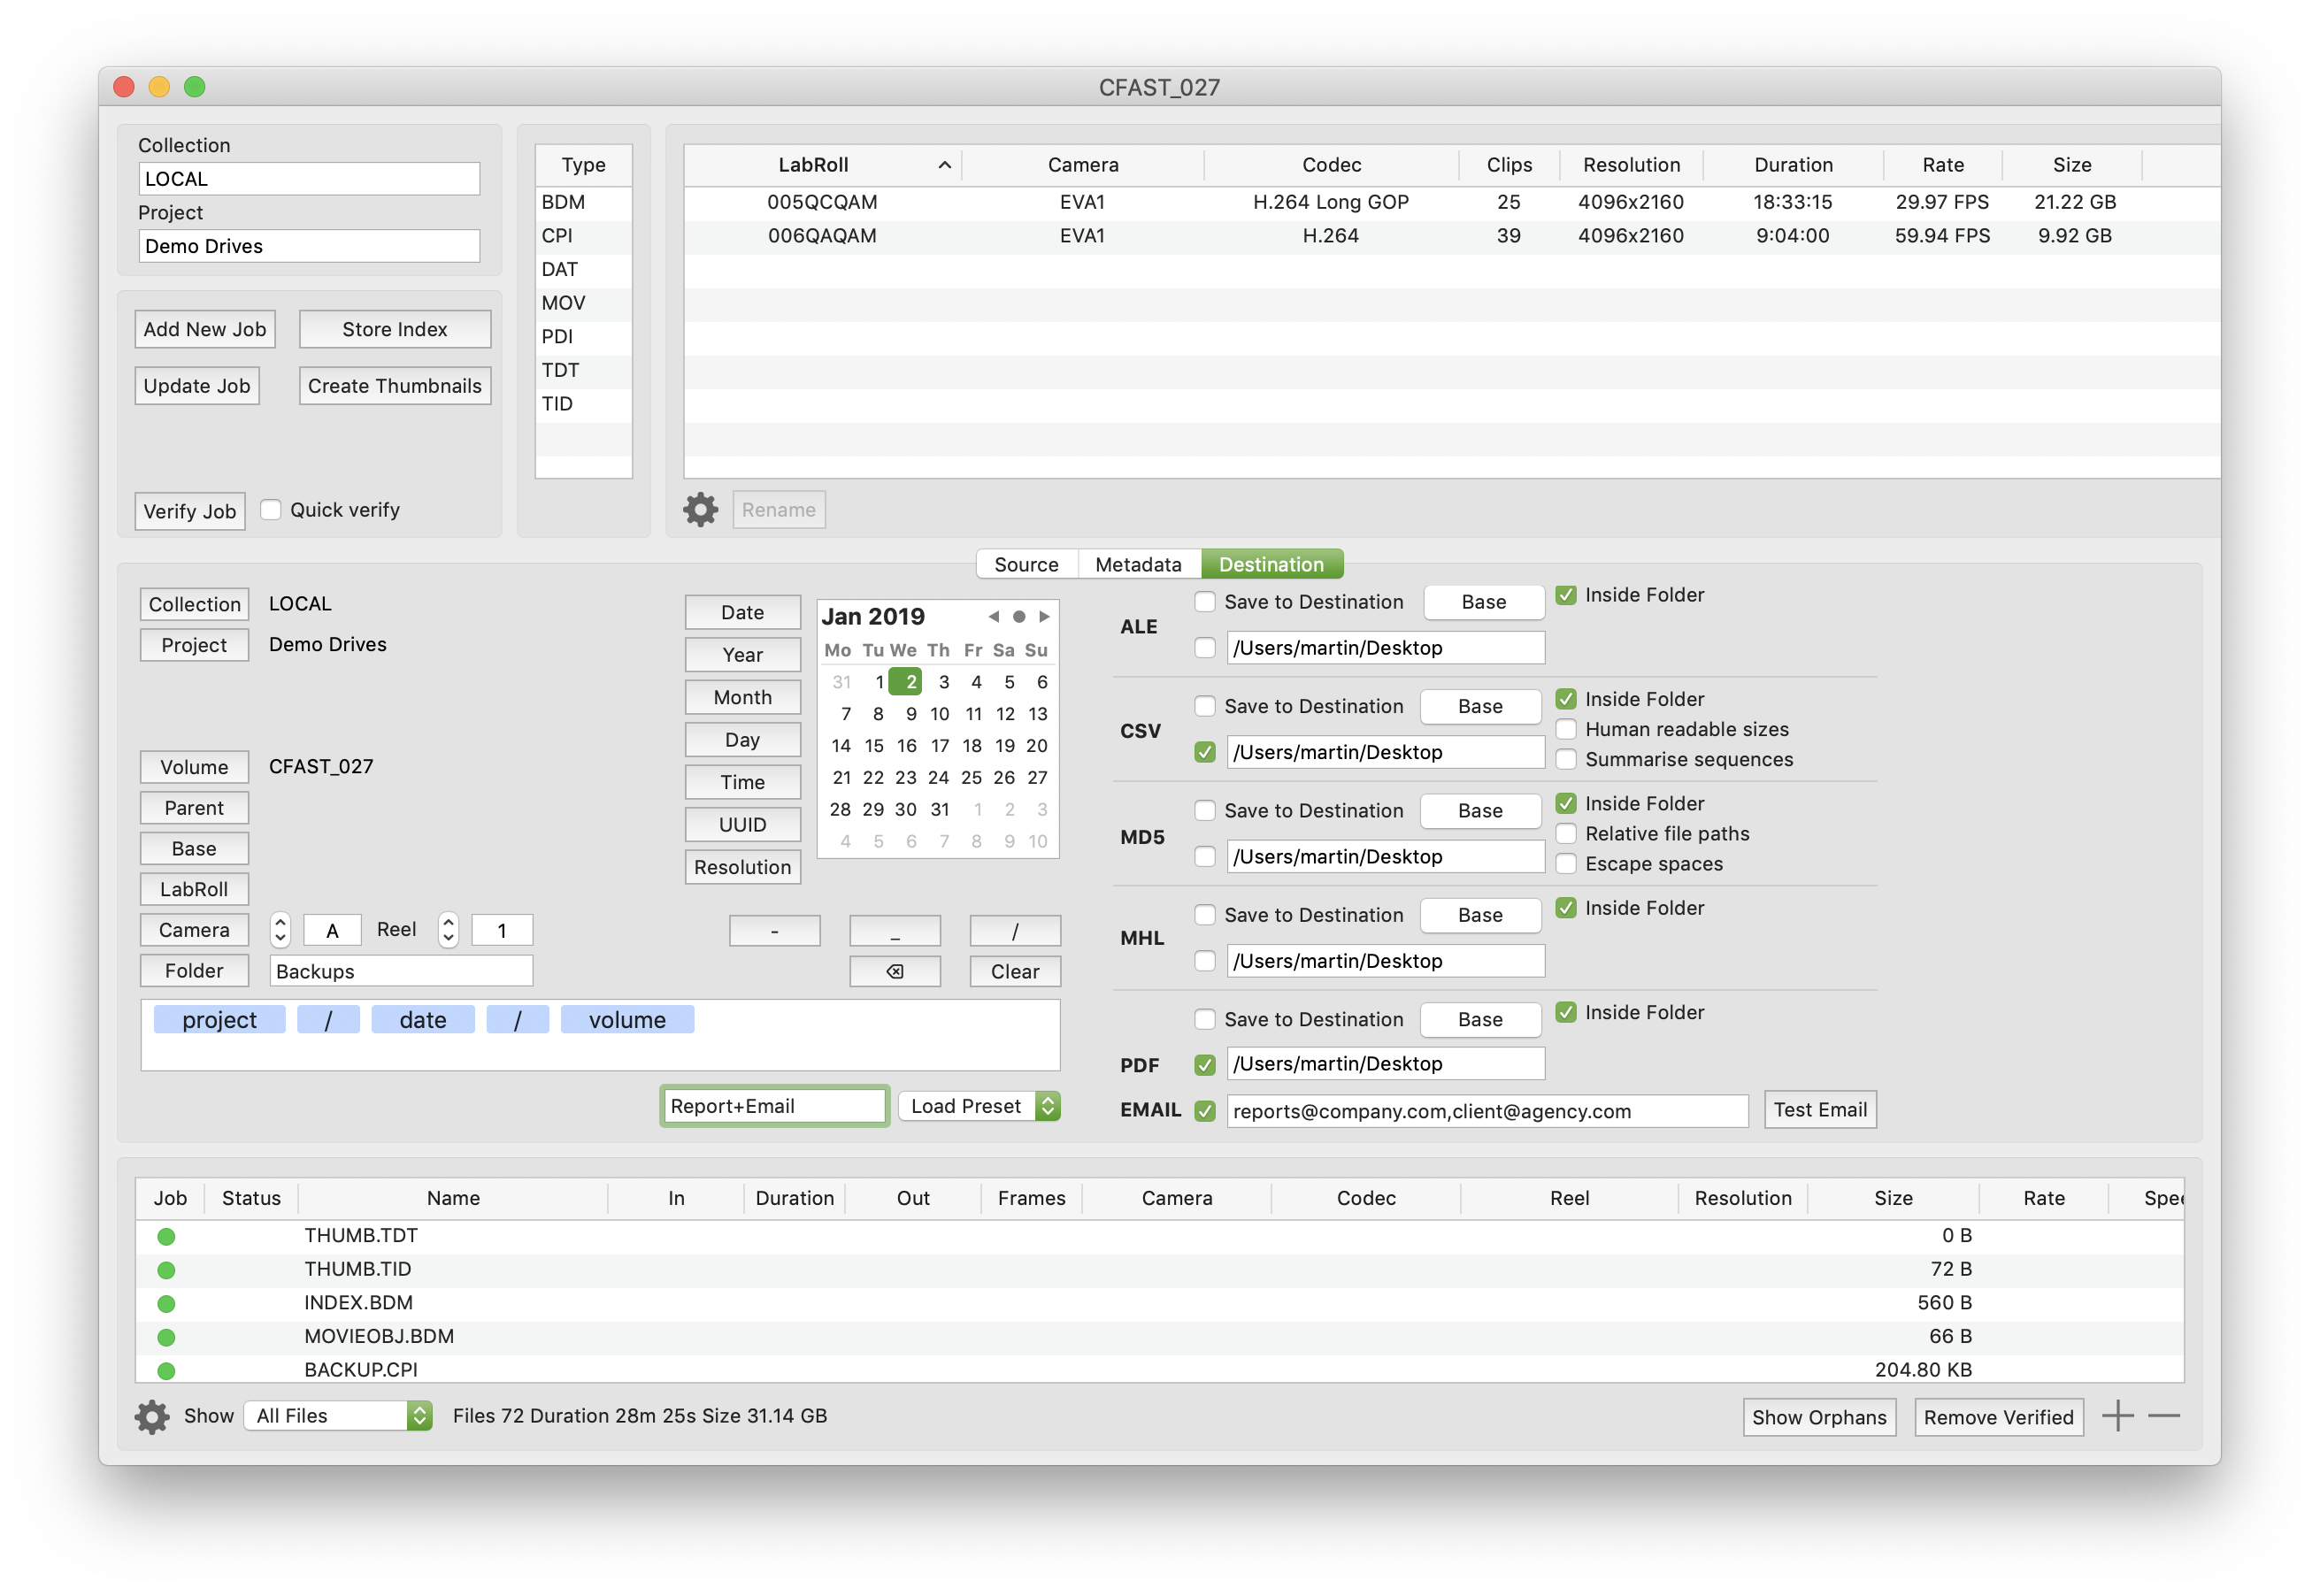Select the MOVIEOBJ.BDM file row
2320x1596 pixels.
click(x=1159, y=1337)
